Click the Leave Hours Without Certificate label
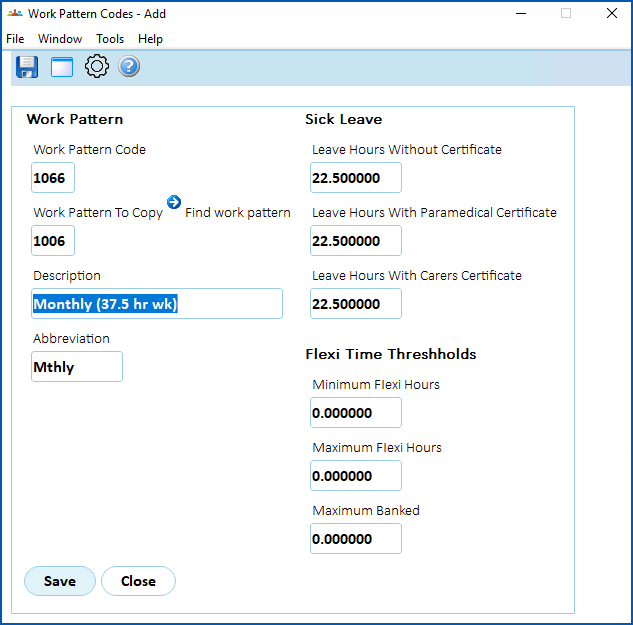 [407, 149]
